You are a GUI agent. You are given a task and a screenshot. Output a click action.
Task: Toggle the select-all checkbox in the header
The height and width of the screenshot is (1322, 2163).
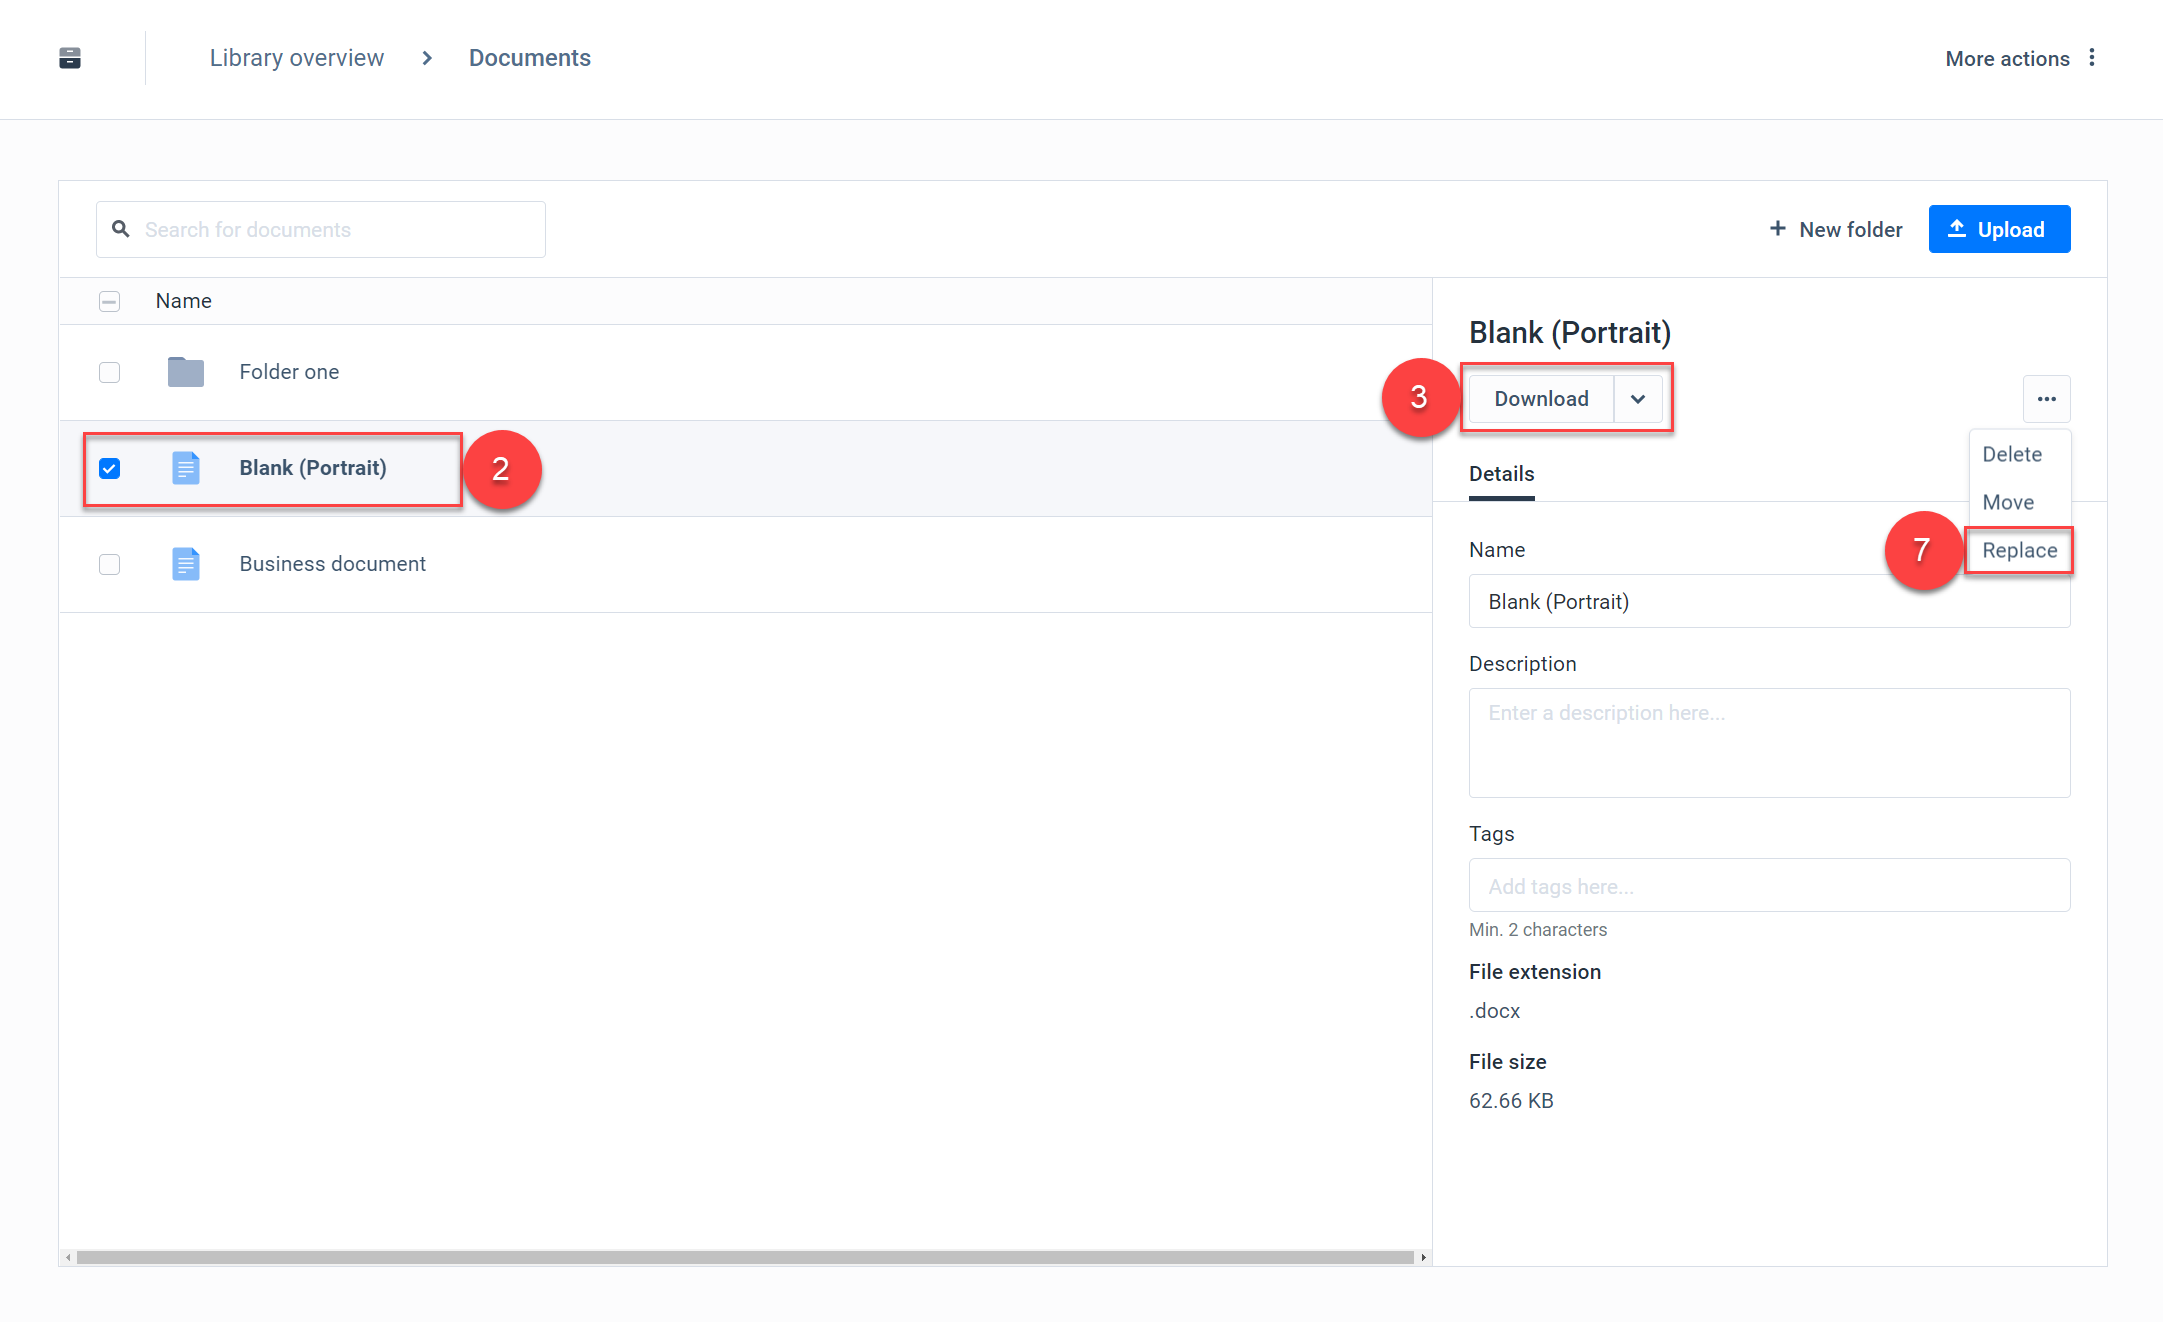coord(109,300)
